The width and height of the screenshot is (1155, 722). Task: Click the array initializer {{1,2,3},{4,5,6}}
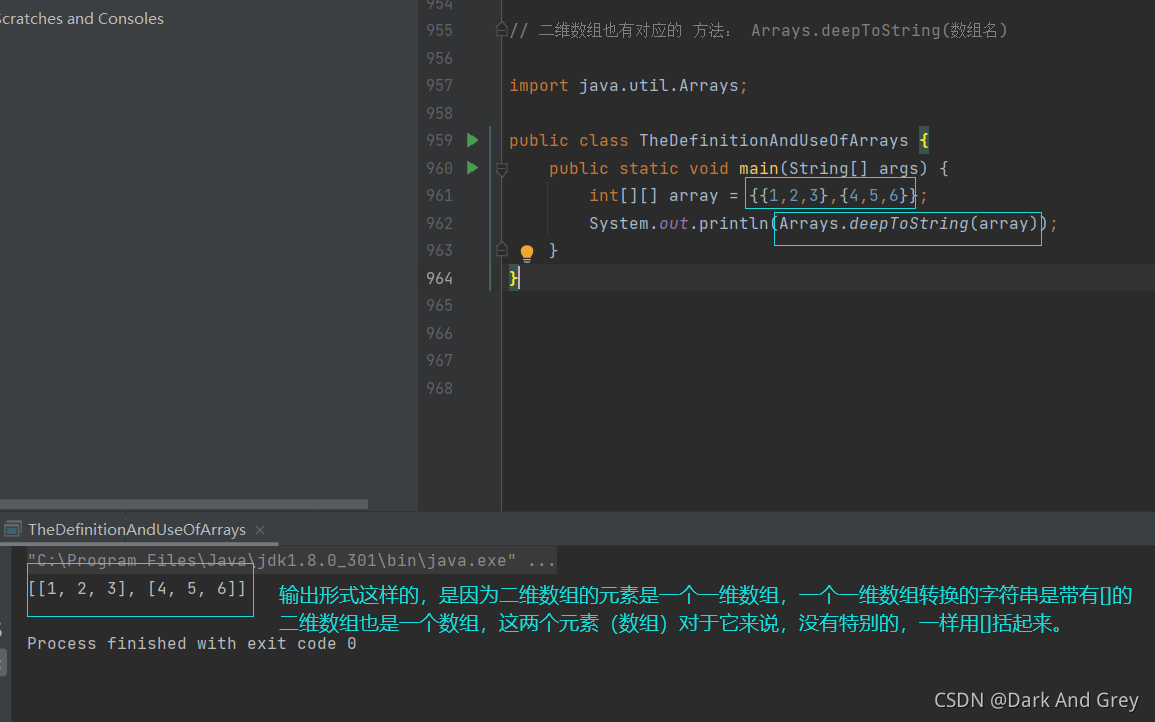[833, 196]
